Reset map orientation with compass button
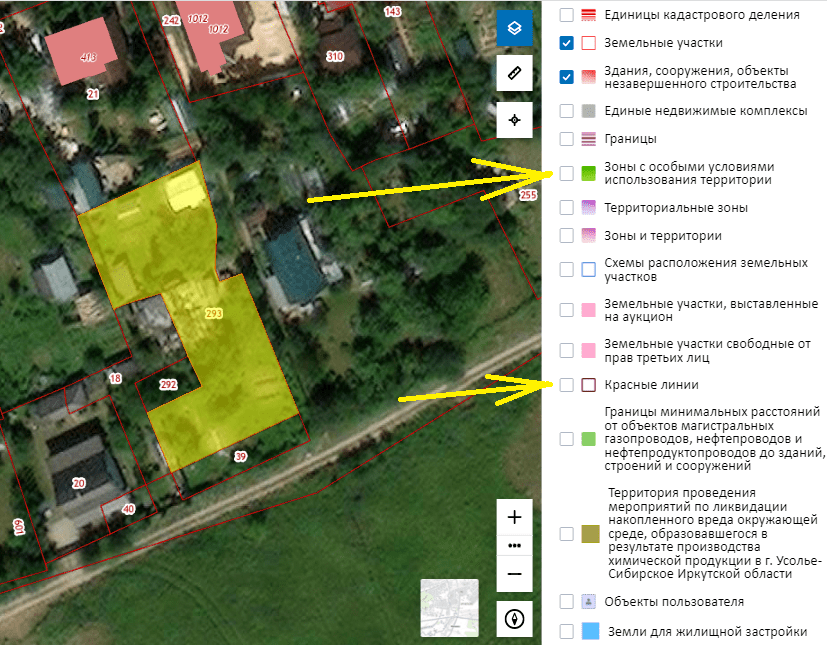The width and height of the screenshot is (827, 645). coord(515,618)
